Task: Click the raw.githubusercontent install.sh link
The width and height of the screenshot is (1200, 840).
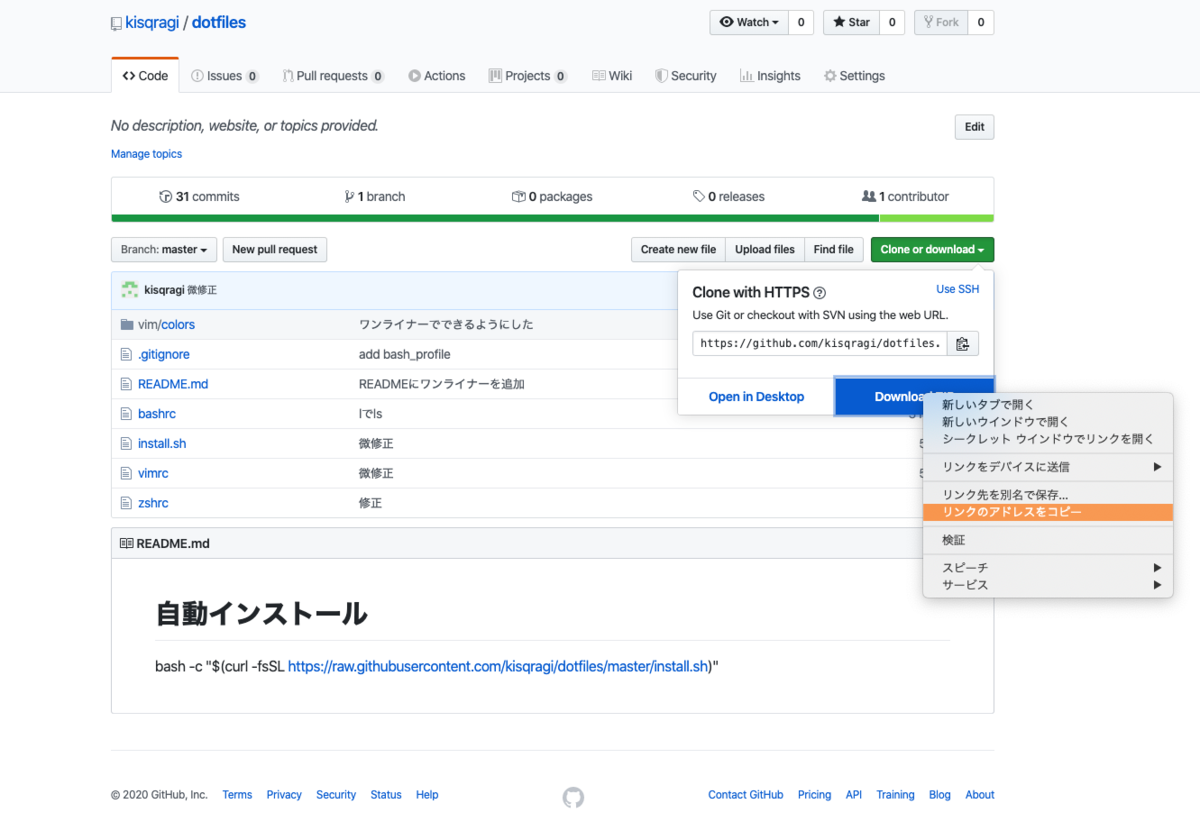Action: click(x=498, y=666)
